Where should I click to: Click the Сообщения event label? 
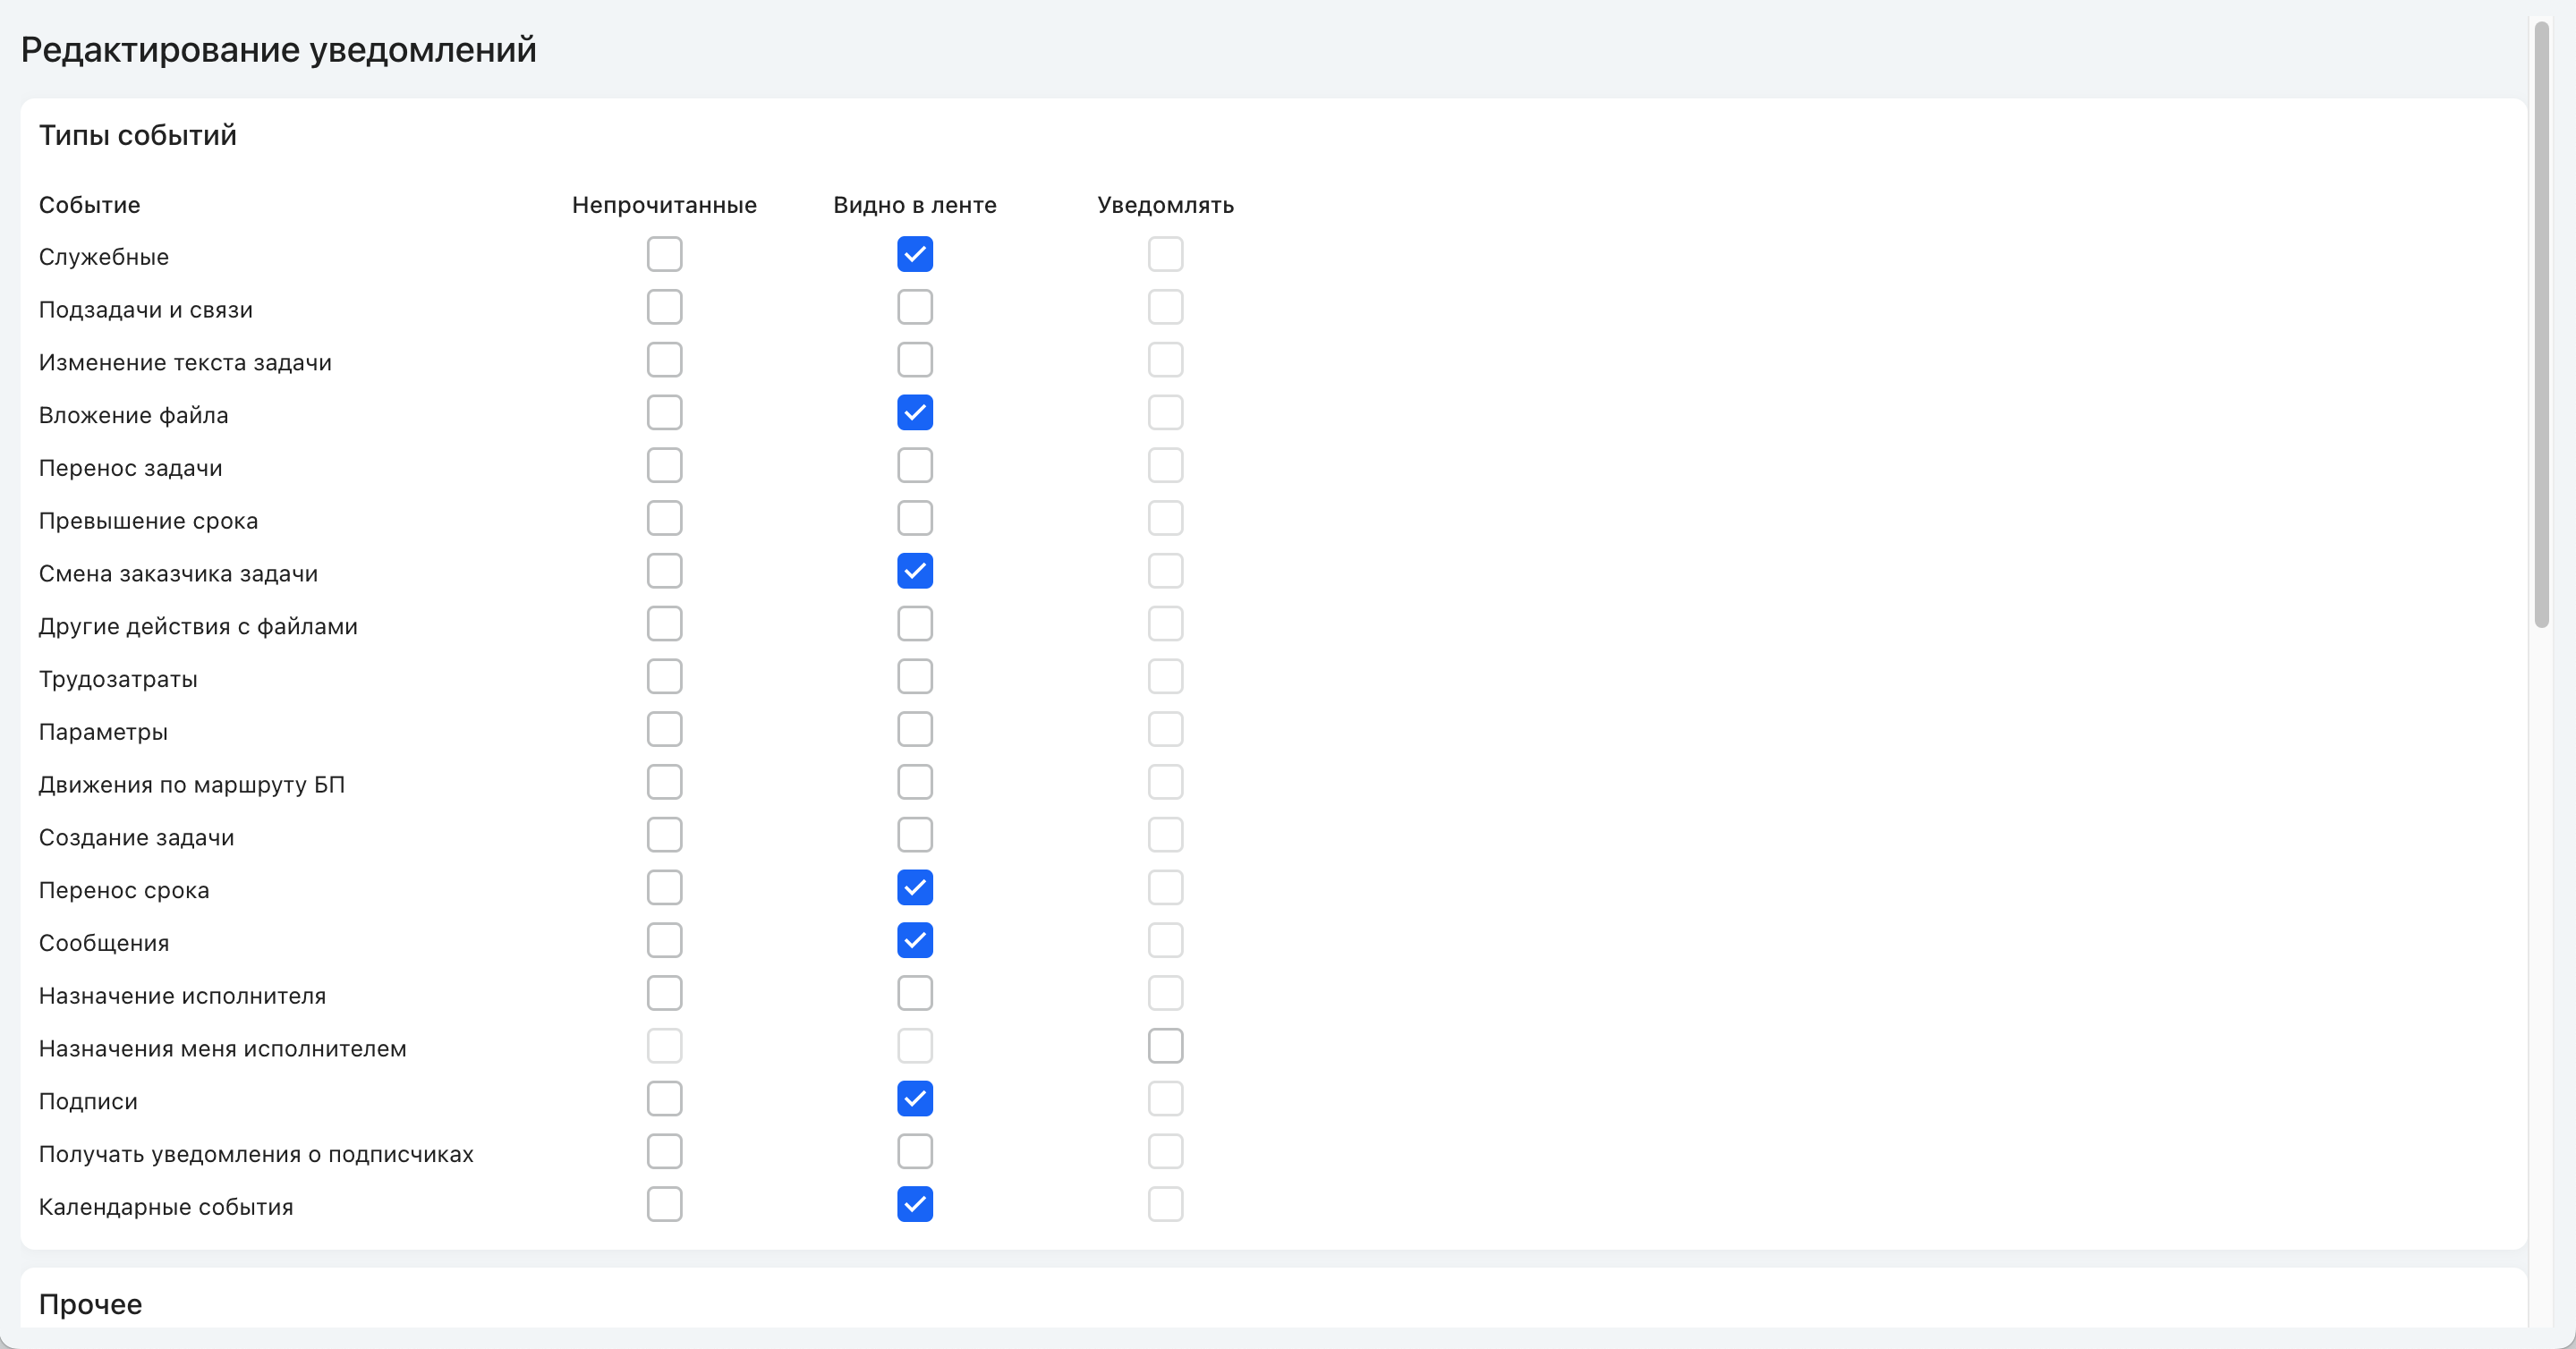[104, 943]
